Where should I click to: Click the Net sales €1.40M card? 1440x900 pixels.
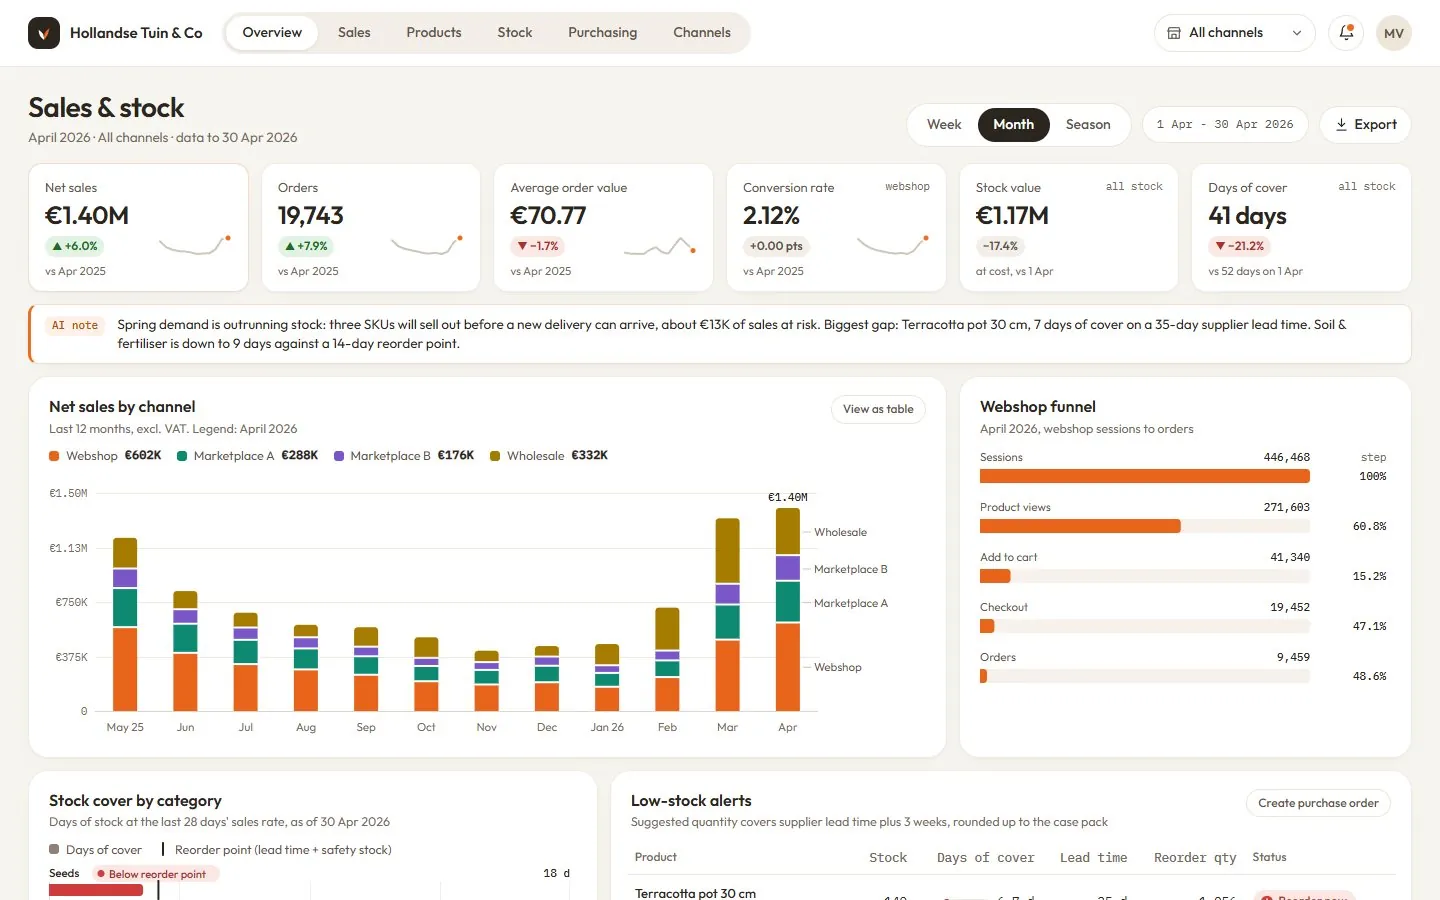click(139, 228)
